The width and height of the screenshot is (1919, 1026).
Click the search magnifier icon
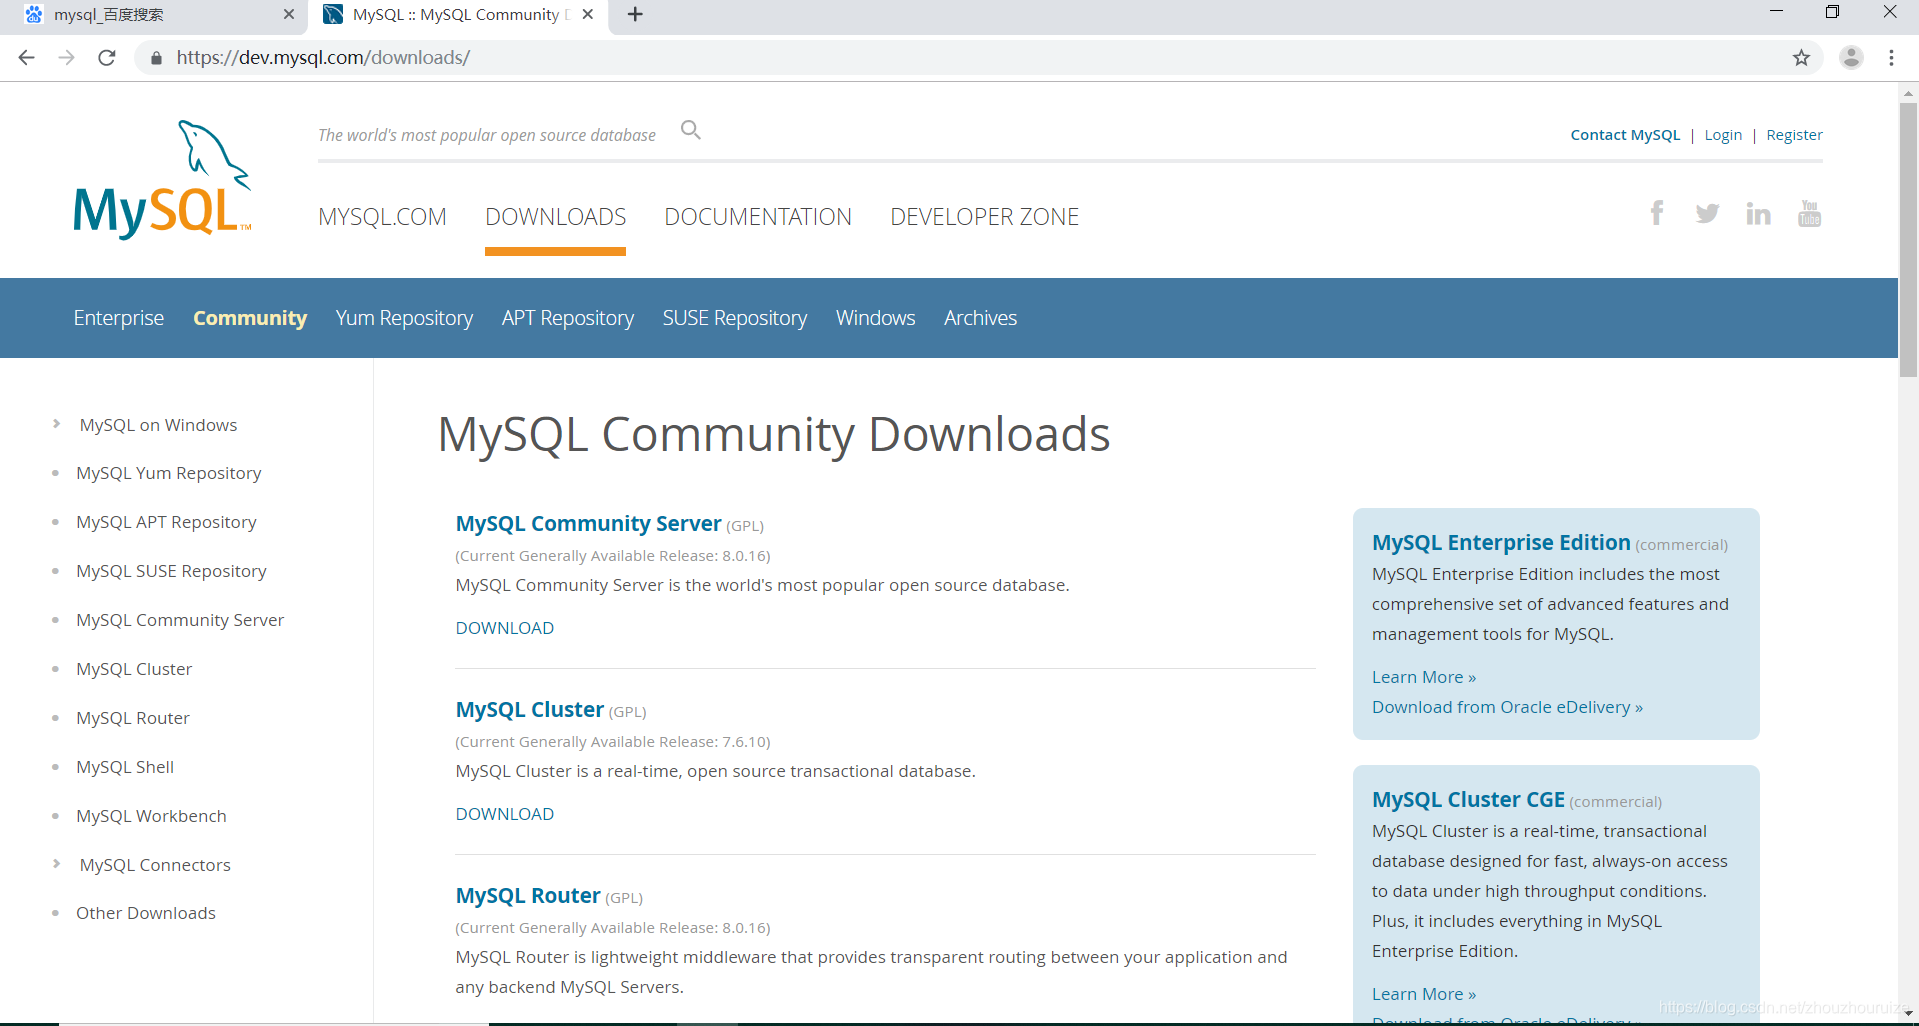click(691, 130)
